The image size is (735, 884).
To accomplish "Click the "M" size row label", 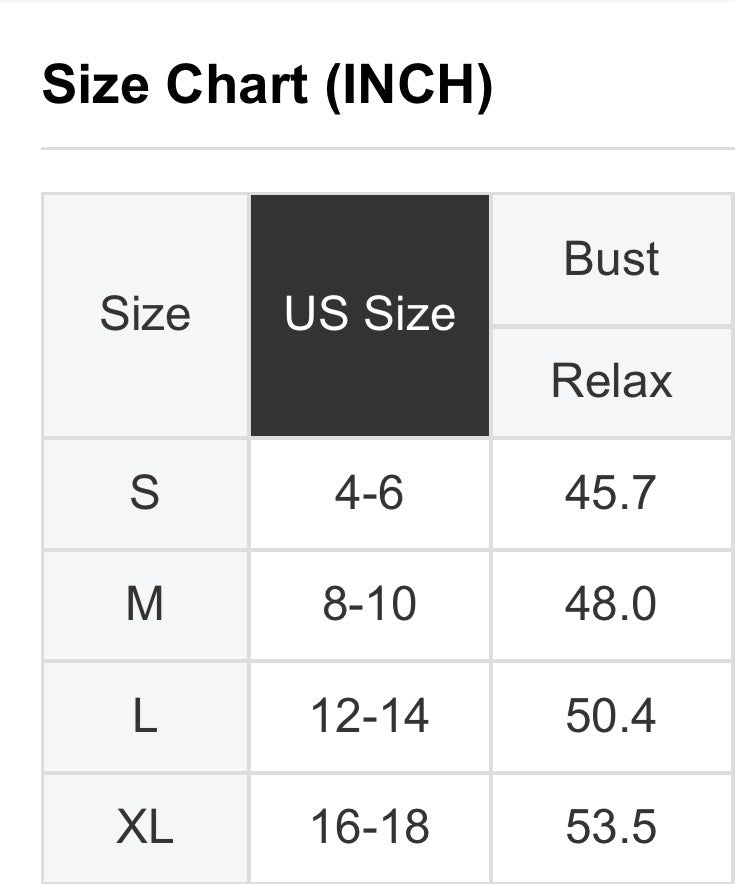I will click(x=145, y=605).
